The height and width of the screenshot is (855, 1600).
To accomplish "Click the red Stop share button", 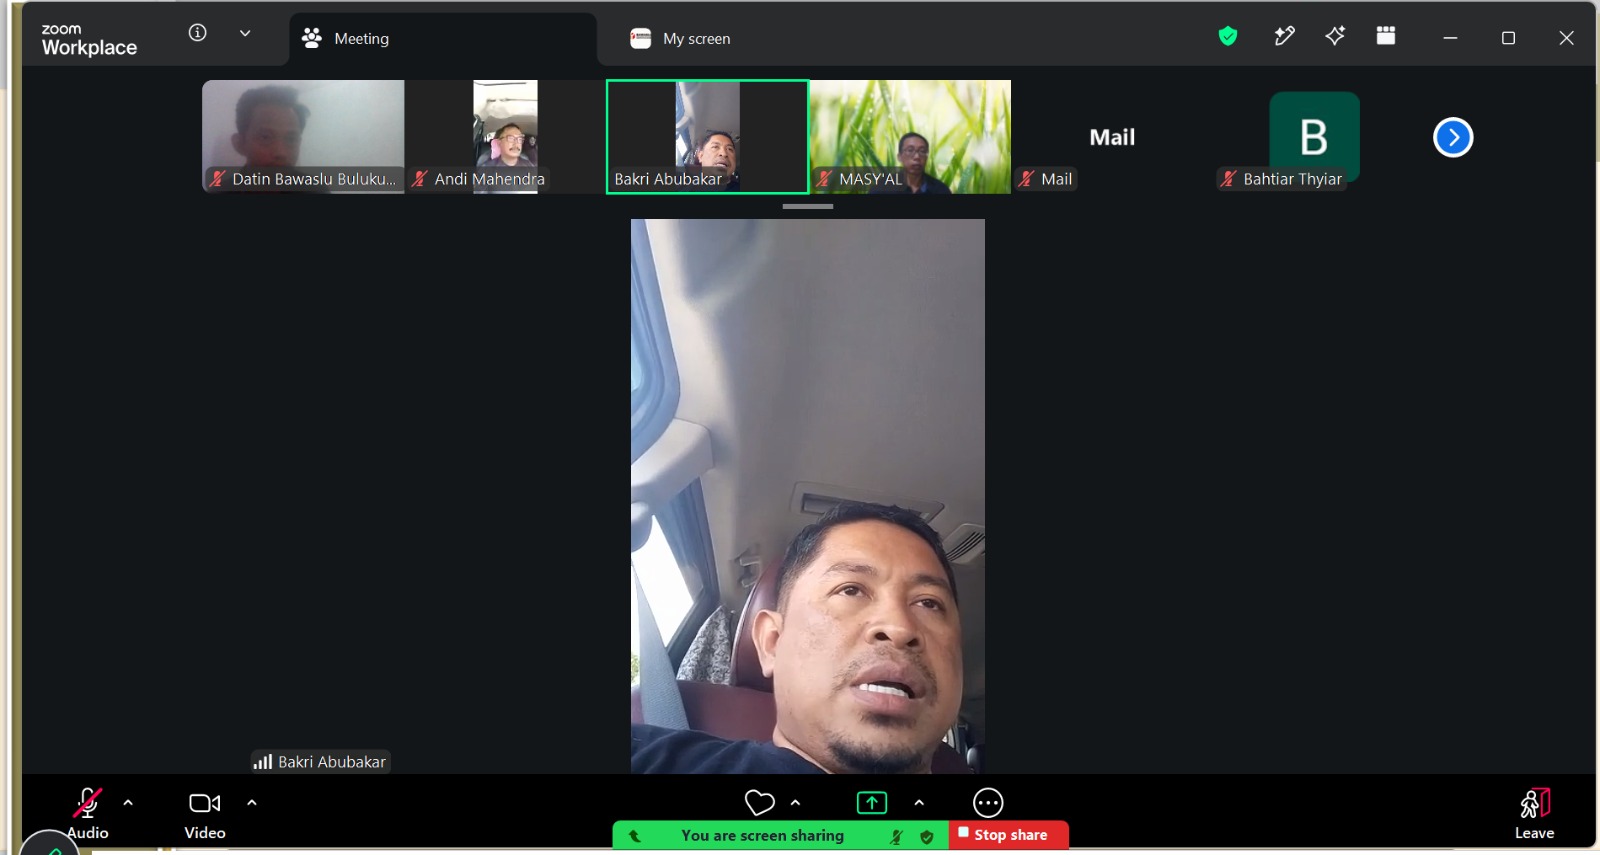I will [x=1008, y=835].
